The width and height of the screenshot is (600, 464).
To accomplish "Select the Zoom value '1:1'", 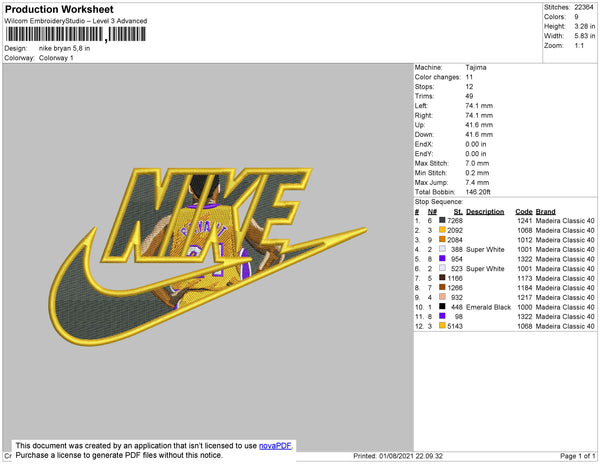I will (579, 46).
